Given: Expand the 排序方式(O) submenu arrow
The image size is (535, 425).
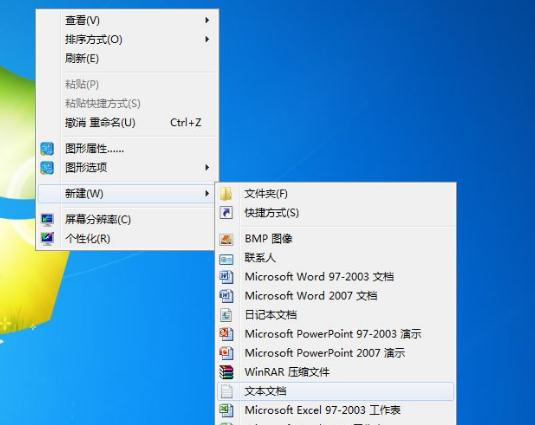Looking at the screenshot, I should [x=207, y=39].
